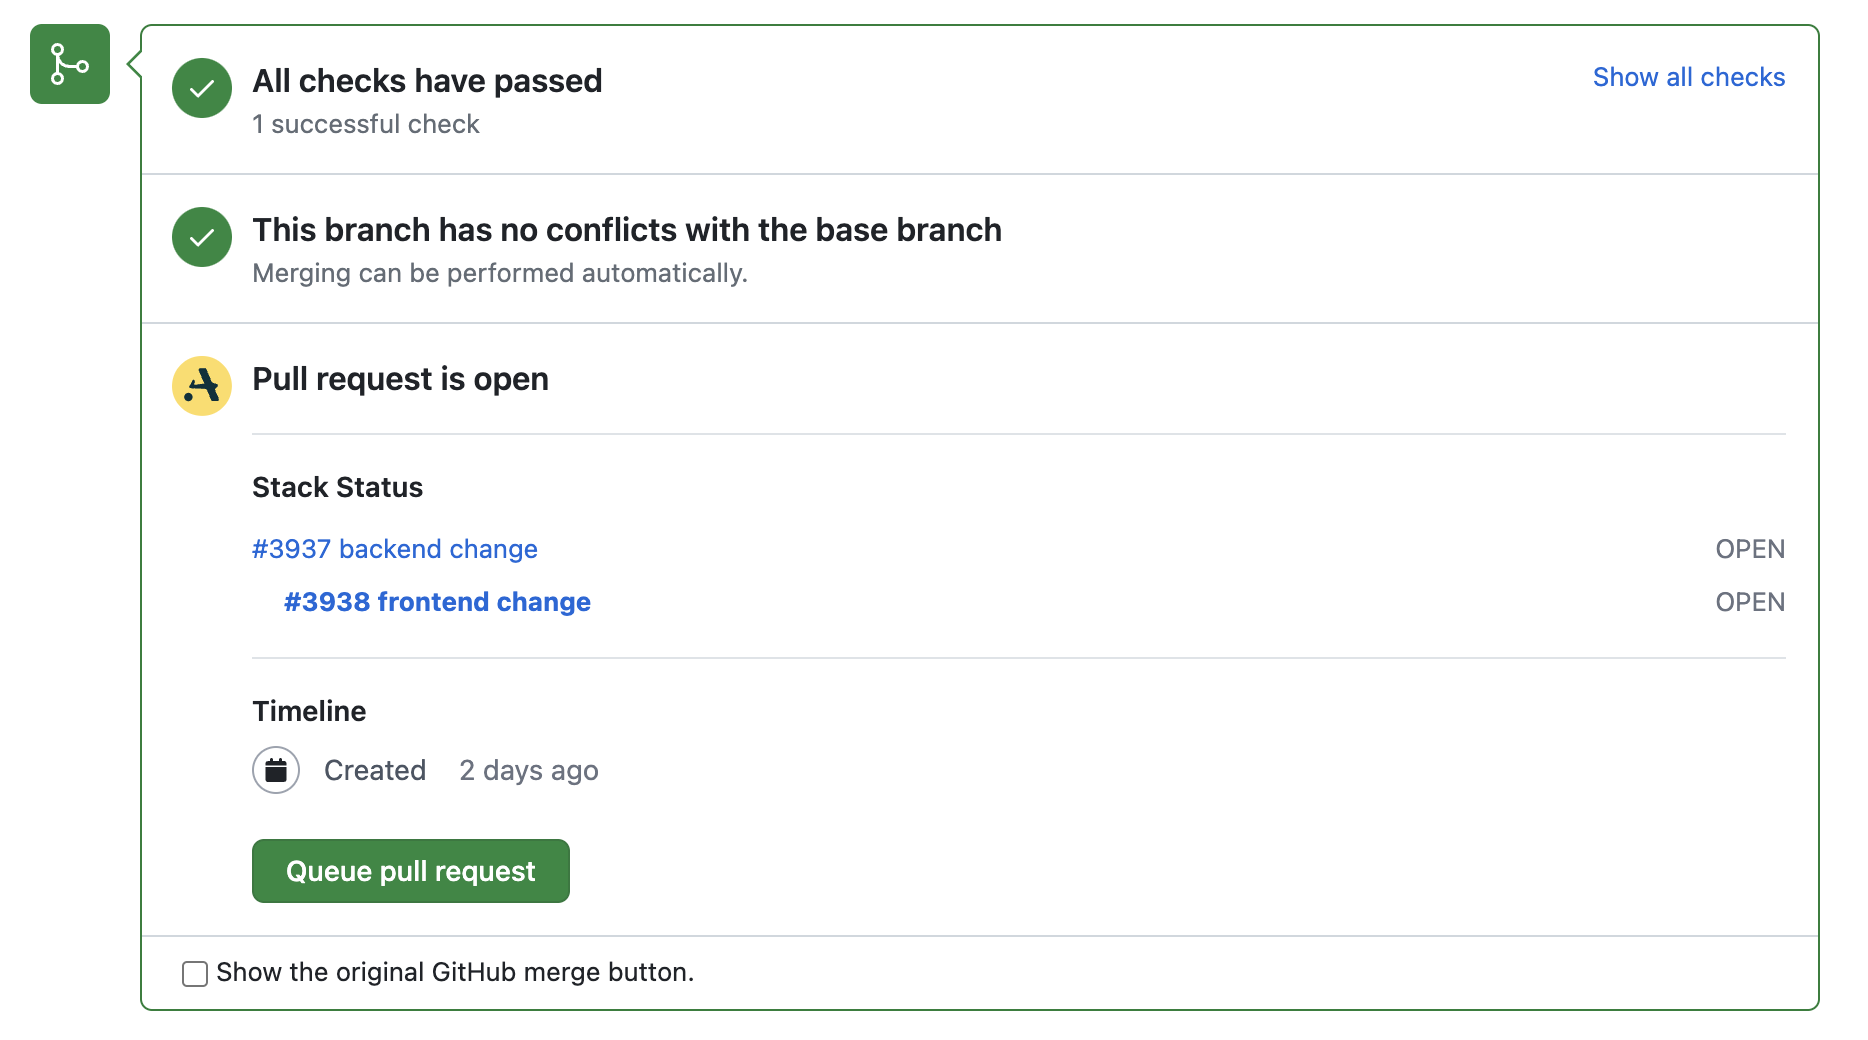
Task: Enable Show the original GitHub merge button checkbox
Action: (195, 973)
